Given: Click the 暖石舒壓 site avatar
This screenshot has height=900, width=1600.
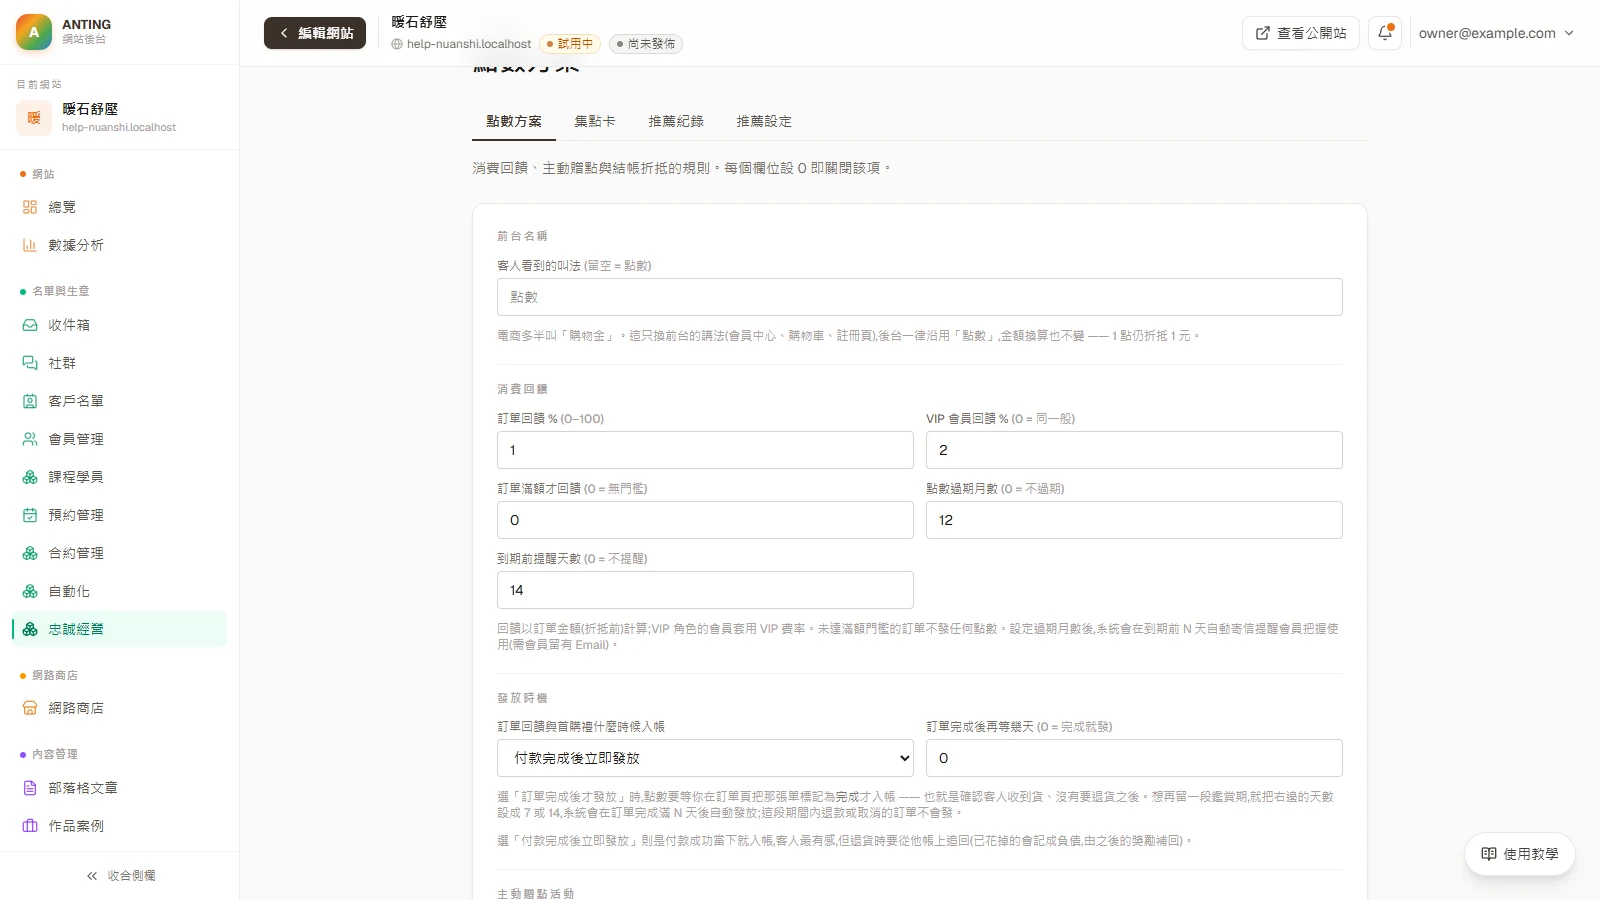Looking at the screenshot, I should pos(34,118).
